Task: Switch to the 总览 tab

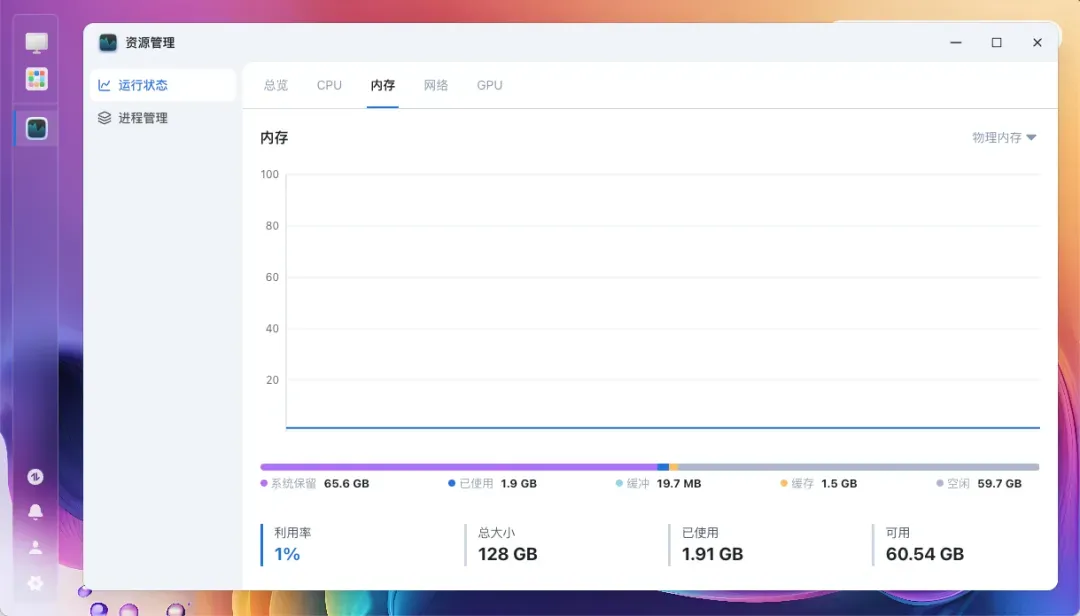Action: coord(276,85)
